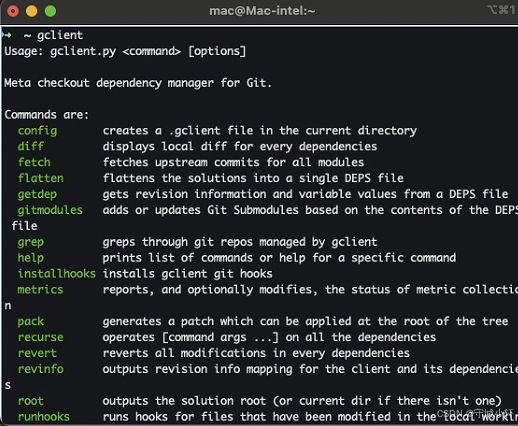
Task: Click the metrics command label
Action: click(40, 290)
